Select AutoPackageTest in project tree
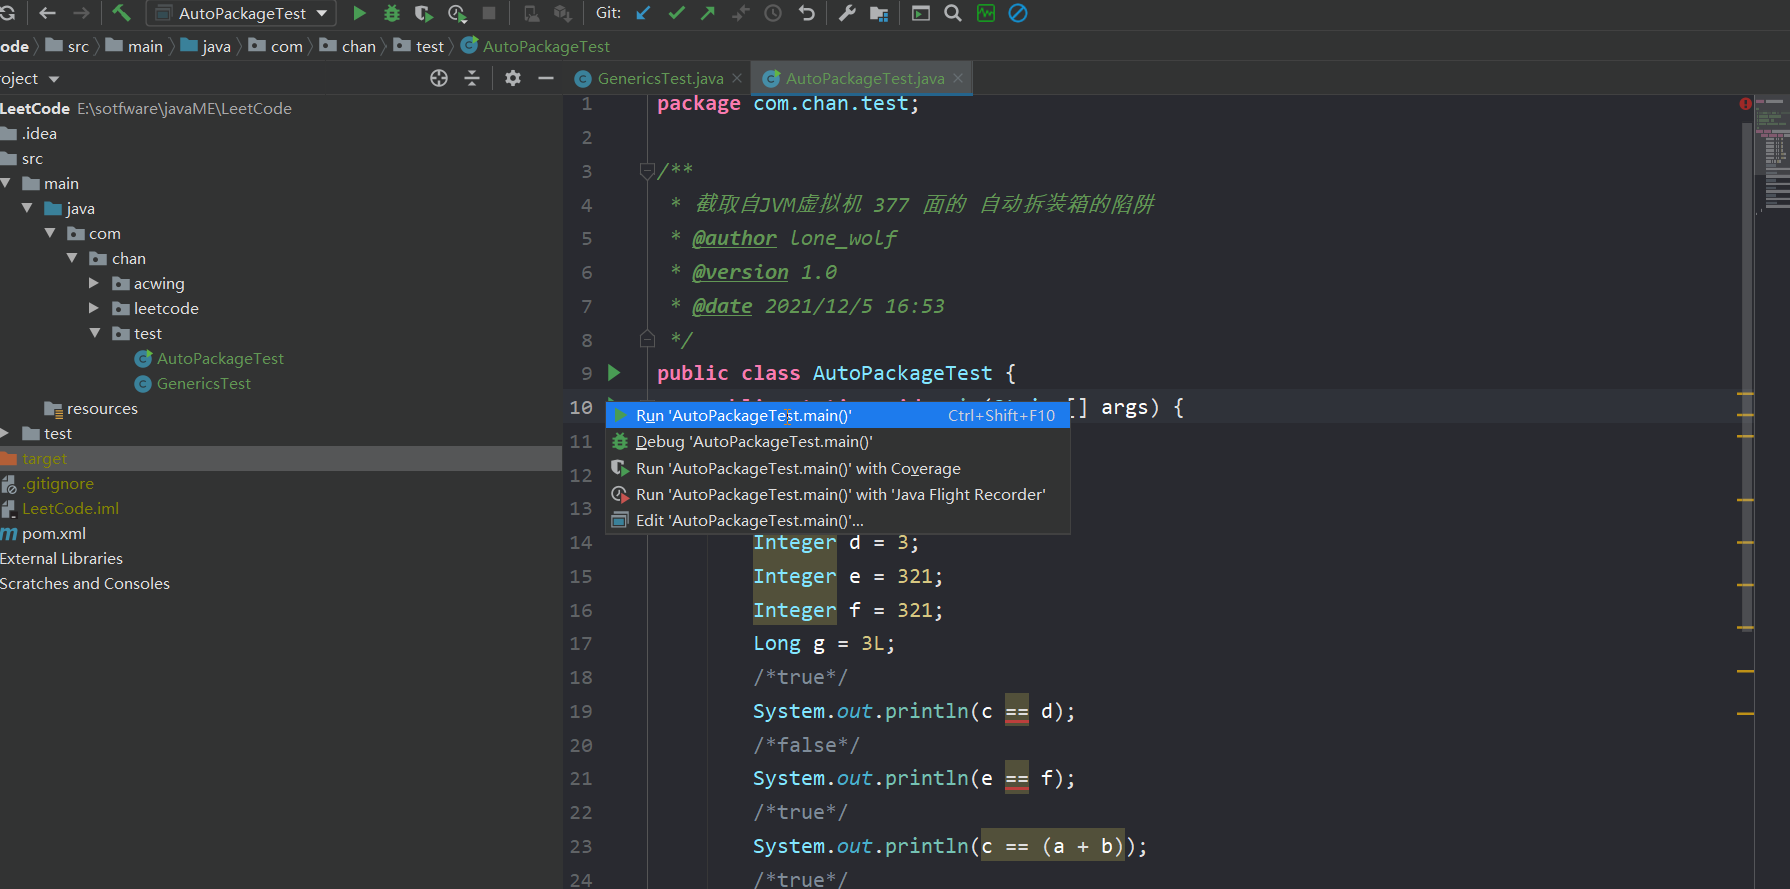The width and height of the screenshot is (1790, 889). tap(220, 358)
